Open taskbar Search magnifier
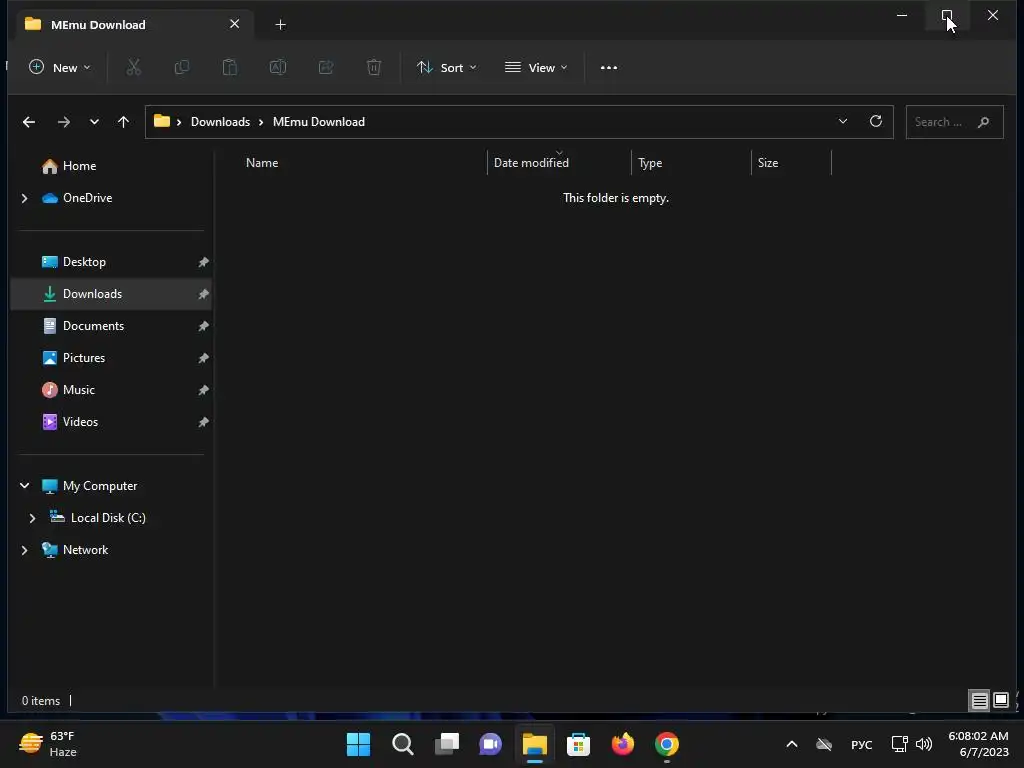The image size is (1024, 768). click(x=403, y=744)
